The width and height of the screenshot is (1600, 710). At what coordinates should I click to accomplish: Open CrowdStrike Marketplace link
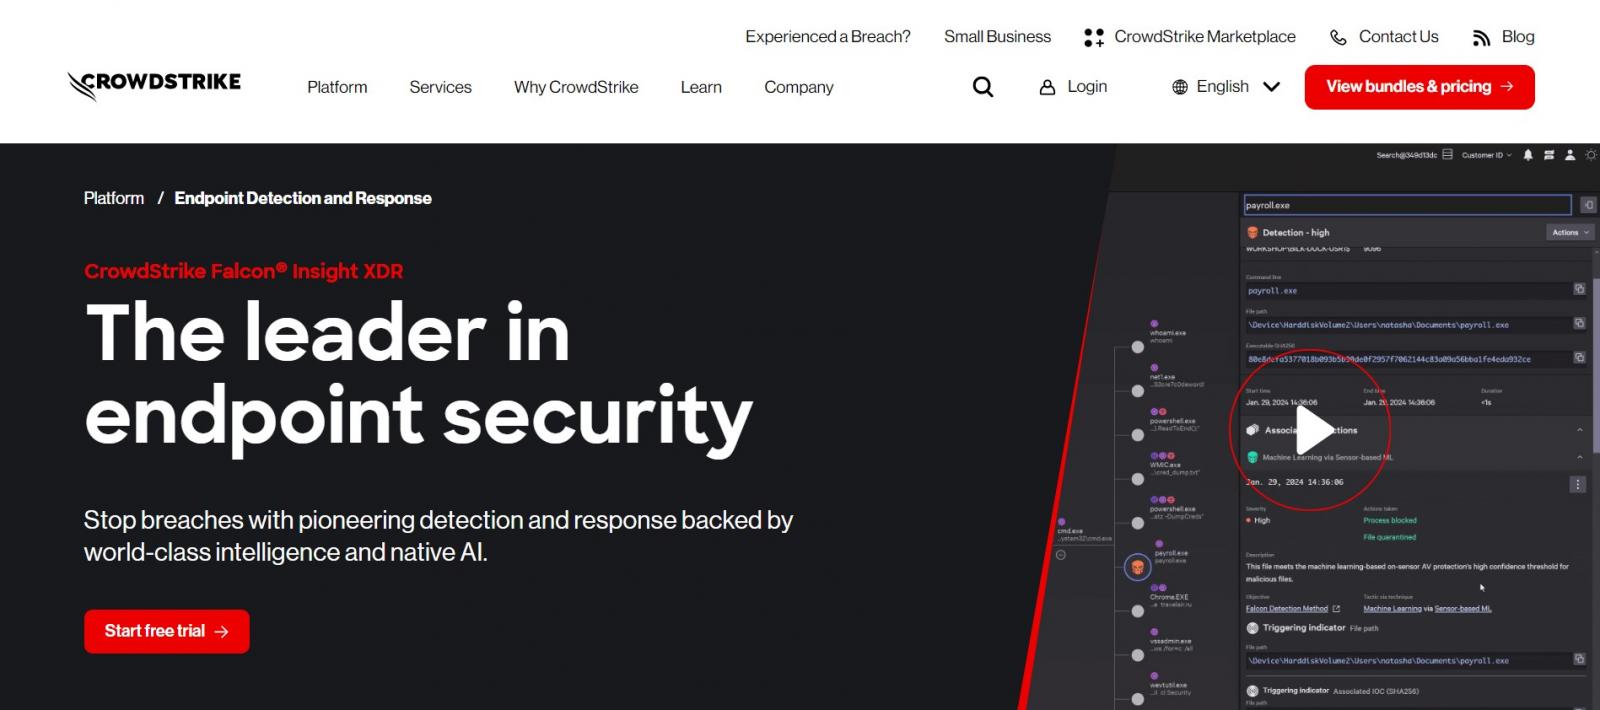point(1190,37)
